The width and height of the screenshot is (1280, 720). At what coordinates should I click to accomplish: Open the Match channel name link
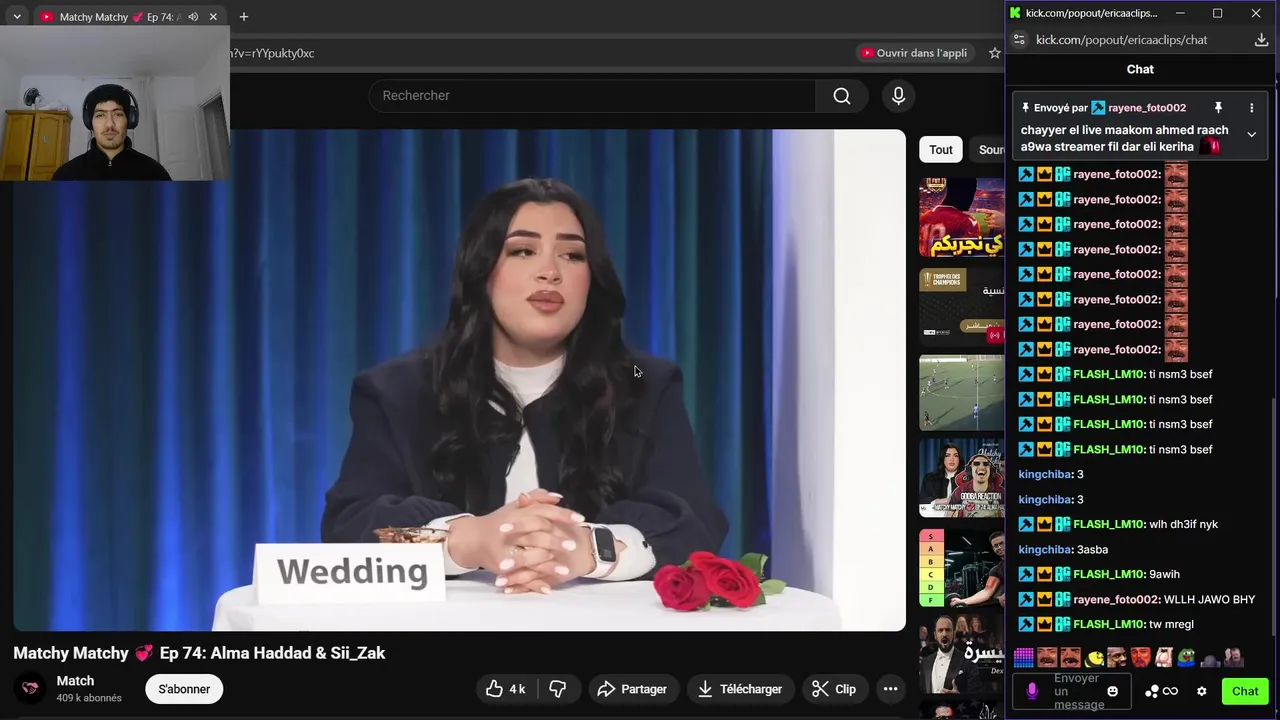(75, 681)
